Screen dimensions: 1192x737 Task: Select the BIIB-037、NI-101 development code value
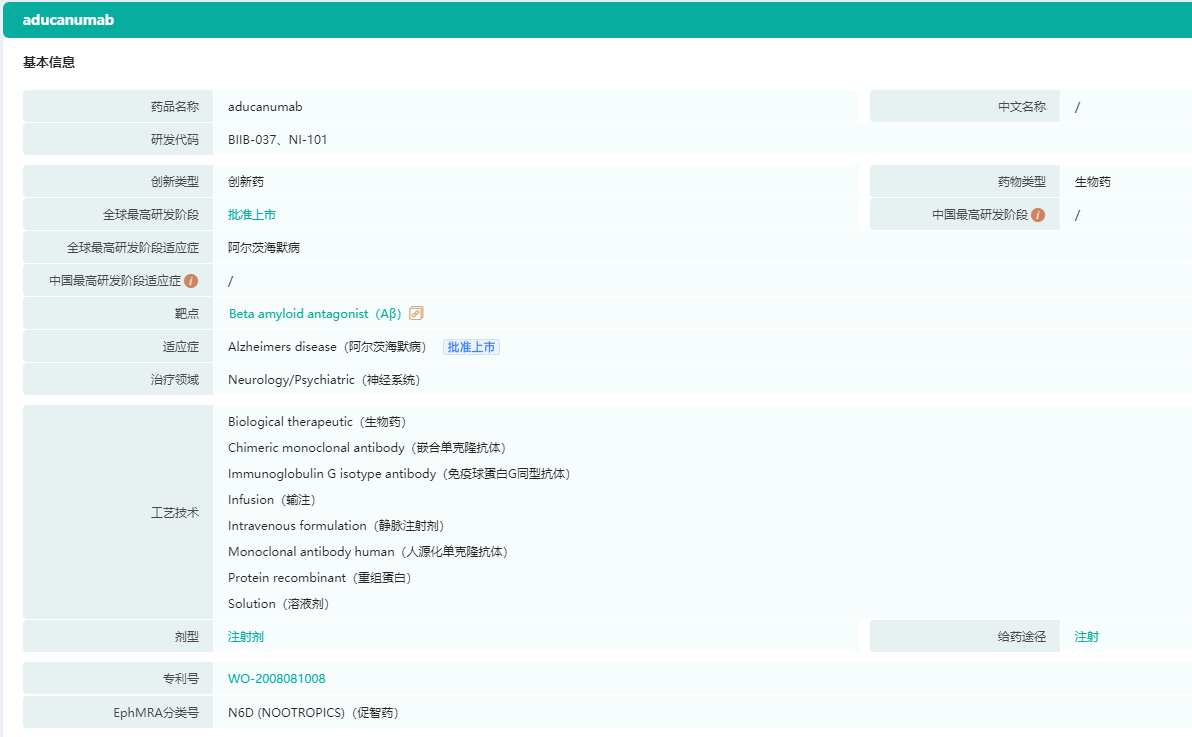pos(277,140)
